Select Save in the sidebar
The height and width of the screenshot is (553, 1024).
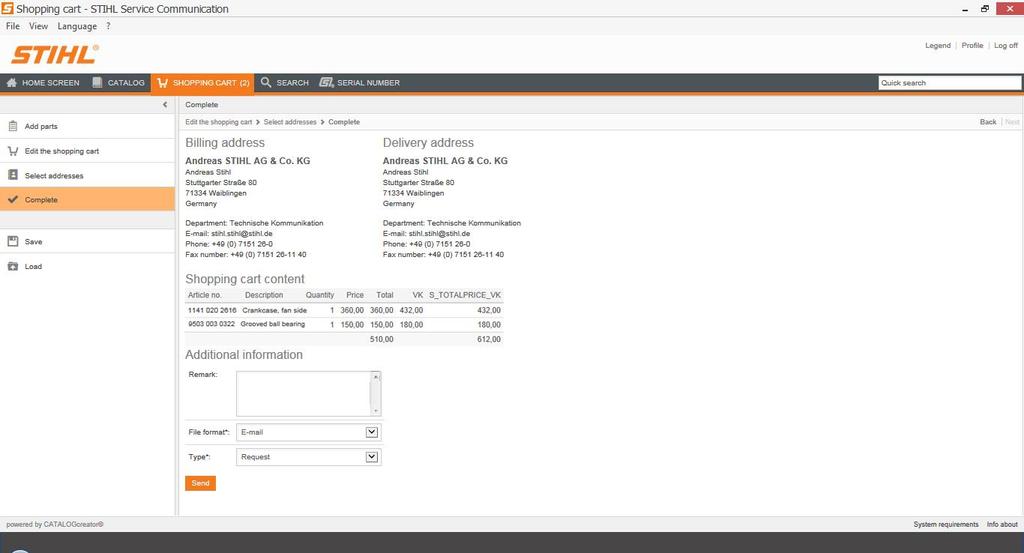pos(33,242)
